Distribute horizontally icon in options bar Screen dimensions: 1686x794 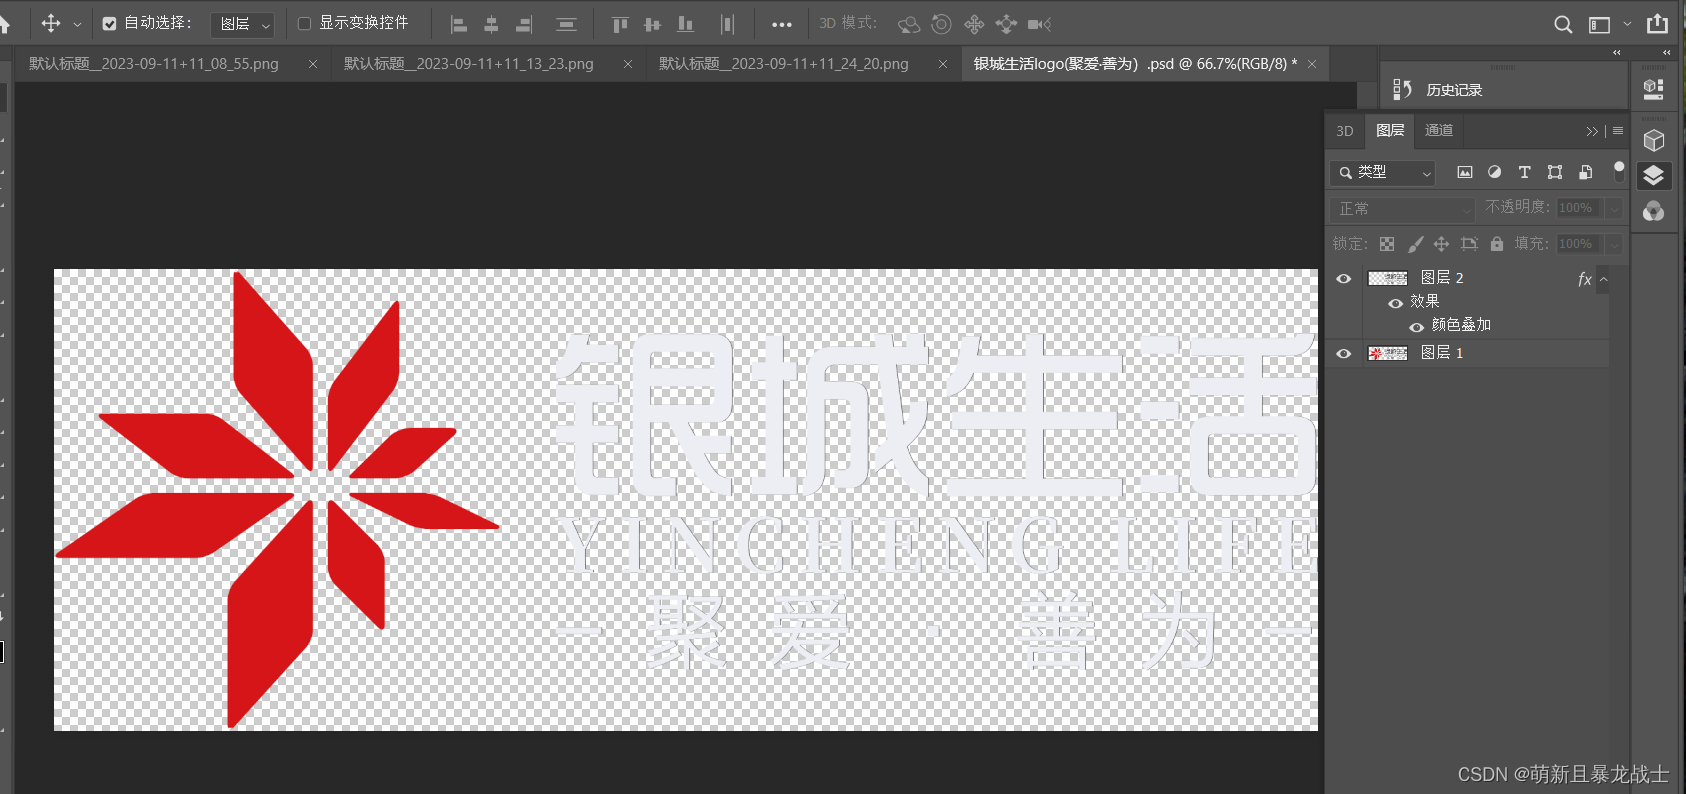pos(727,24)
